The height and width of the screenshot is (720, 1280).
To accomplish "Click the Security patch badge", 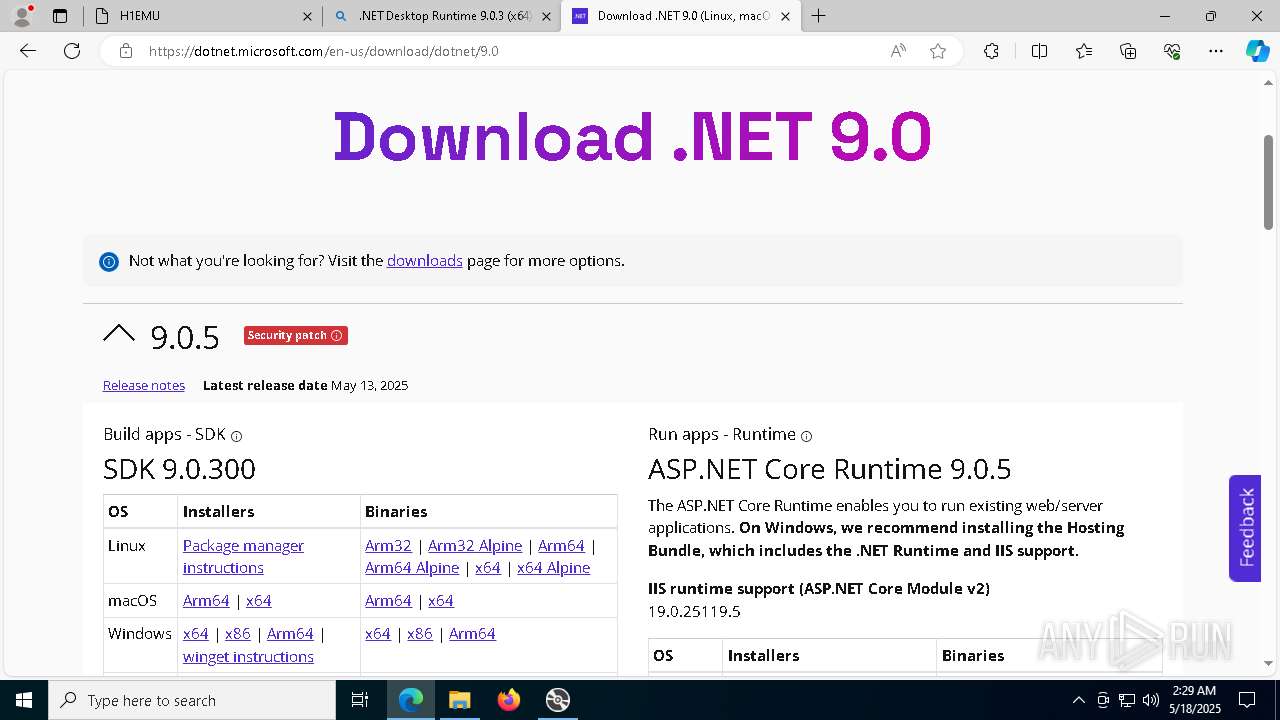I will (295, 336).
